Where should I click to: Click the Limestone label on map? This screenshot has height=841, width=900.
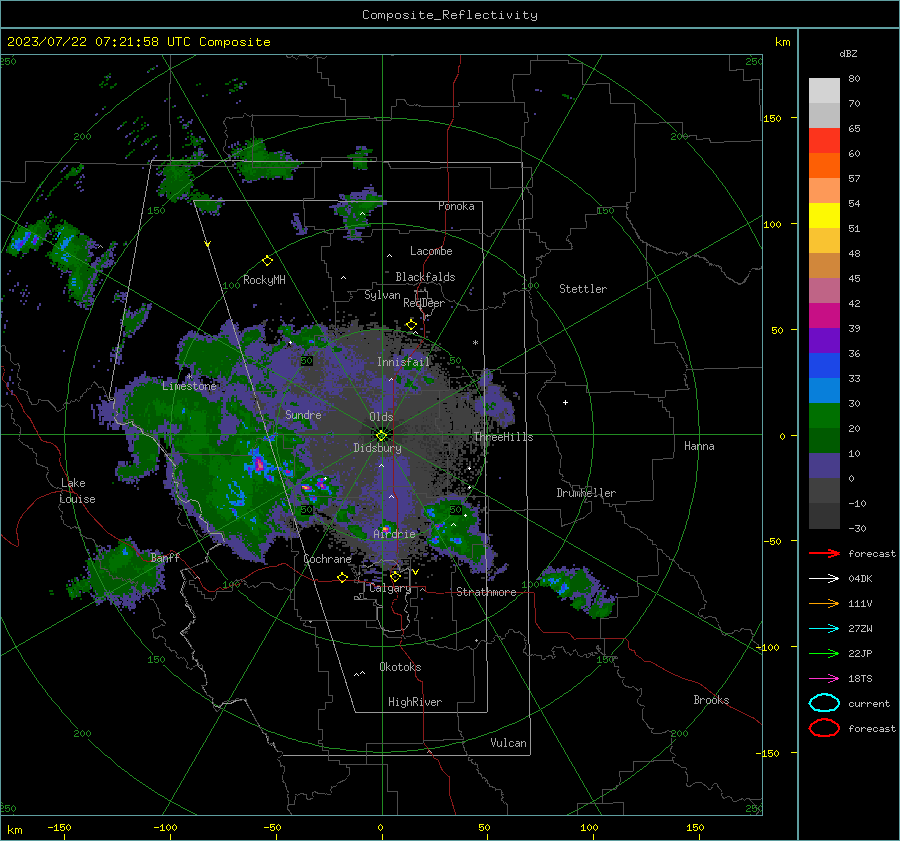click(x=189, y=386)
